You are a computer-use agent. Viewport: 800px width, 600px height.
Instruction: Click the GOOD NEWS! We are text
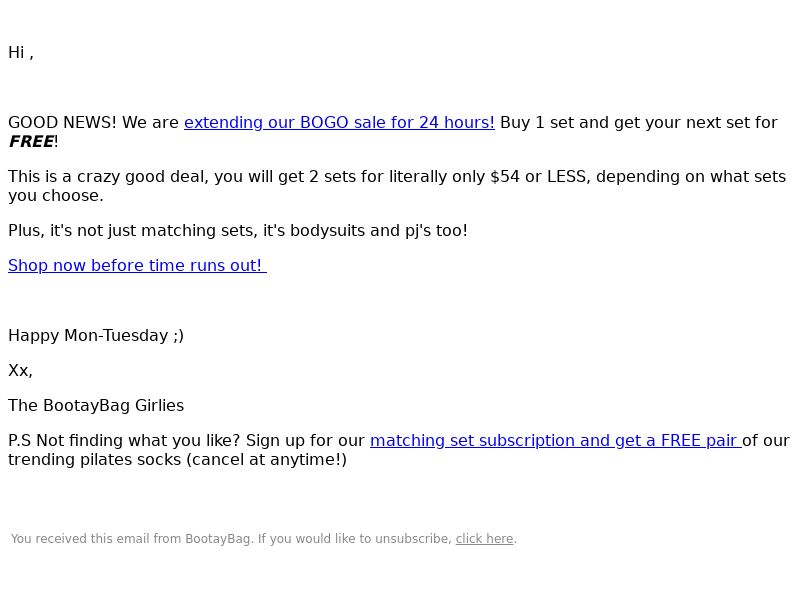pos(93,123)
